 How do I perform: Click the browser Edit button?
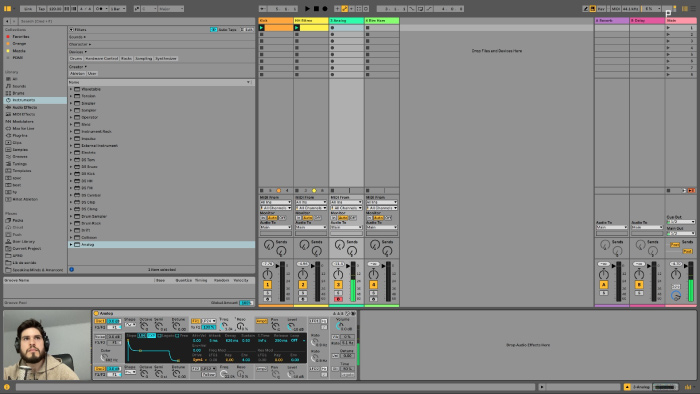pos(247,29)
